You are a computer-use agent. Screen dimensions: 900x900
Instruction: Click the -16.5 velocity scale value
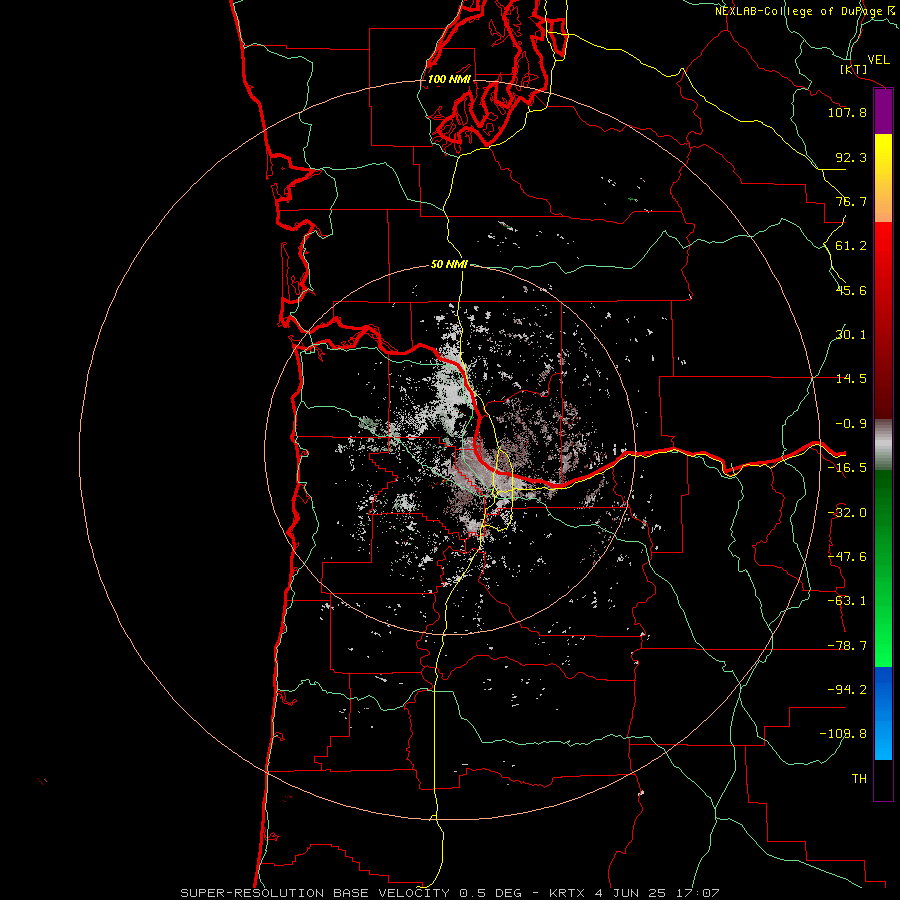tap(847, 468)
